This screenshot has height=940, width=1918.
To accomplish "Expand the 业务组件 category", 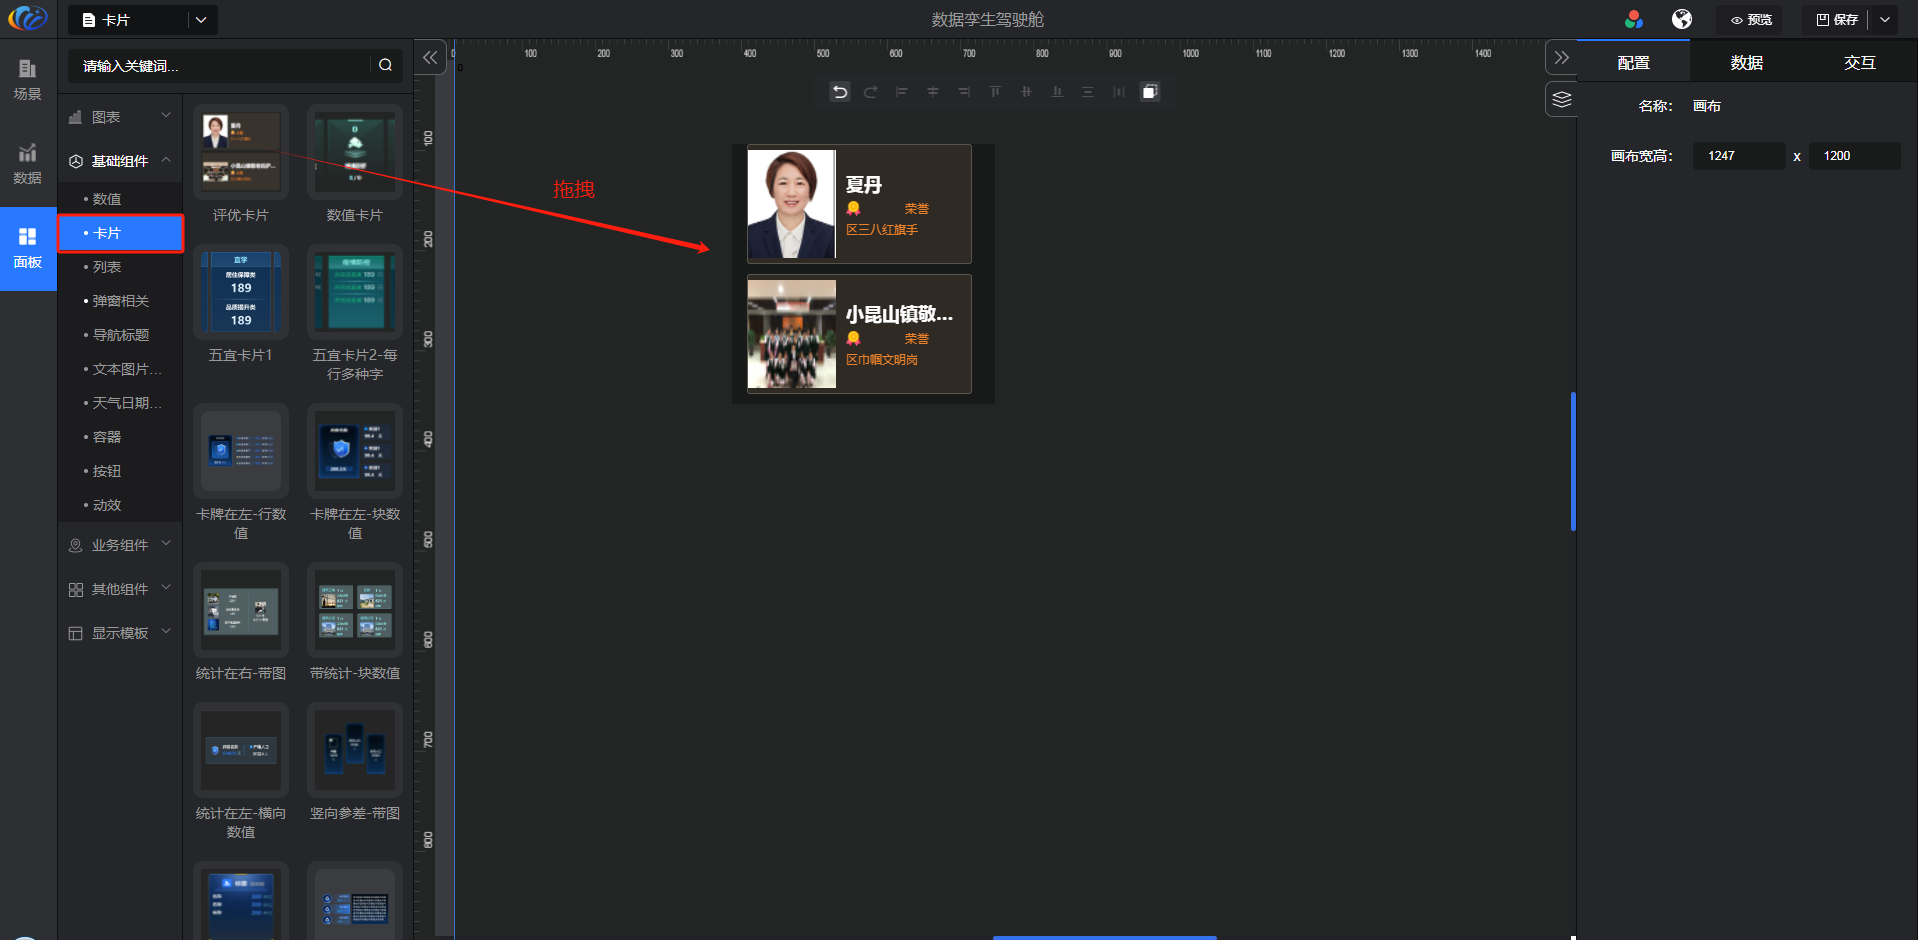I will pos(120,545).
